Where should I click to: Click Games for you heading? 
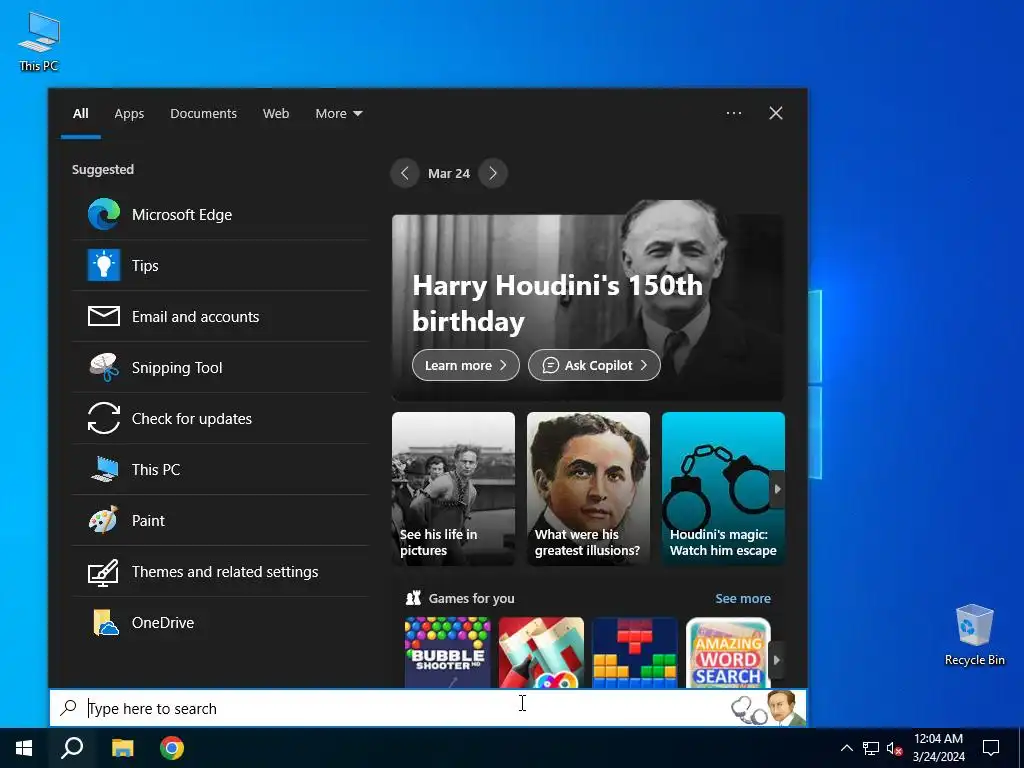coord(472,598)
